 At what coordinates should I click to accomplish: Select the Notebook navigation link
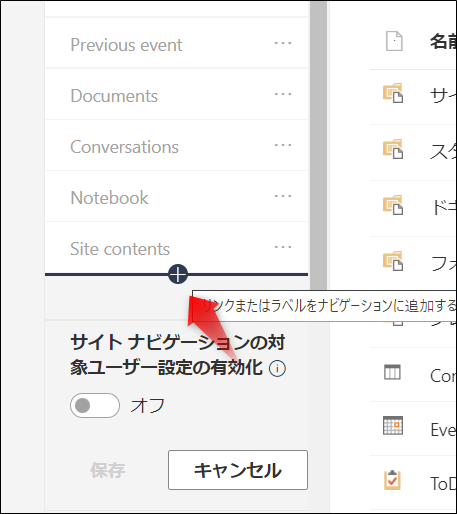pos(109,198)
